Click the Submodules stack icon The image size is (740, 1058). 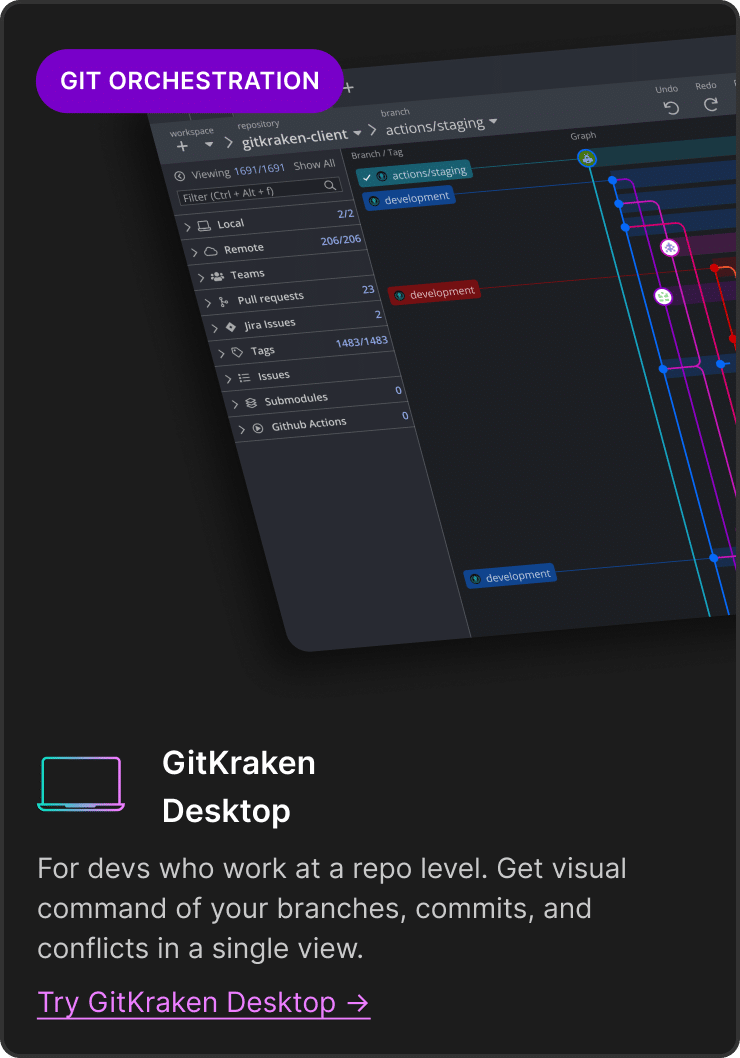coord(251,403)
